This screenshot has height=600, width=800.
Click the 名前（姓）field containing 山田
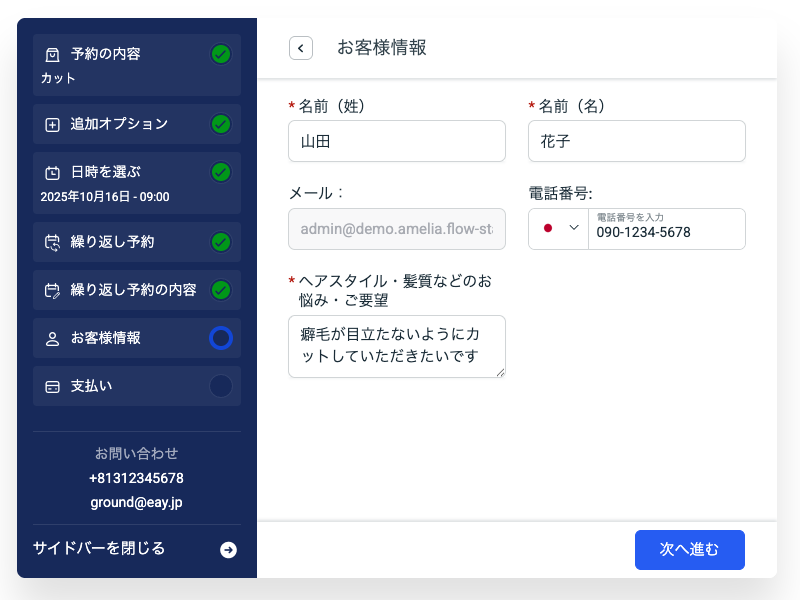(x=396, y=141)
